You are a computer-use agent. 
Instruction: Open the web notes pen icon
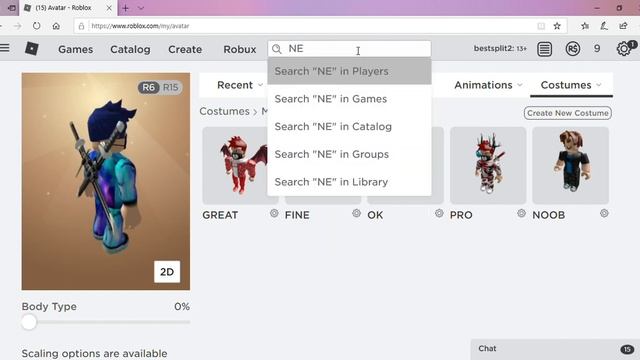coord(604,26)
